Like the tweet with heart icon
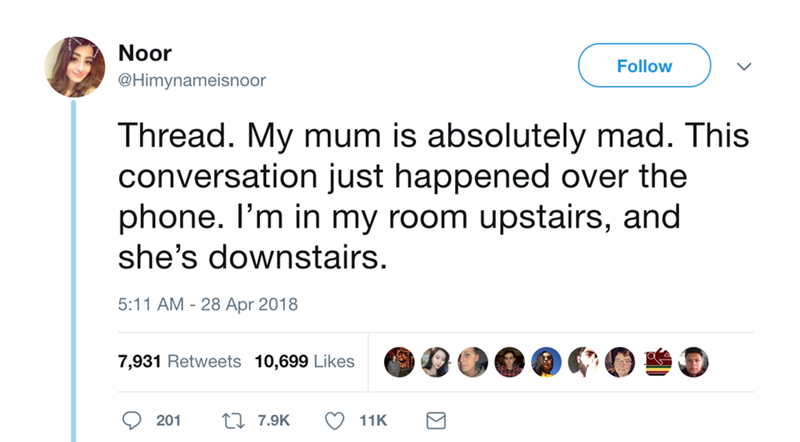The width and height of the screenshot is (800, 442). click(x=335, y=421)
